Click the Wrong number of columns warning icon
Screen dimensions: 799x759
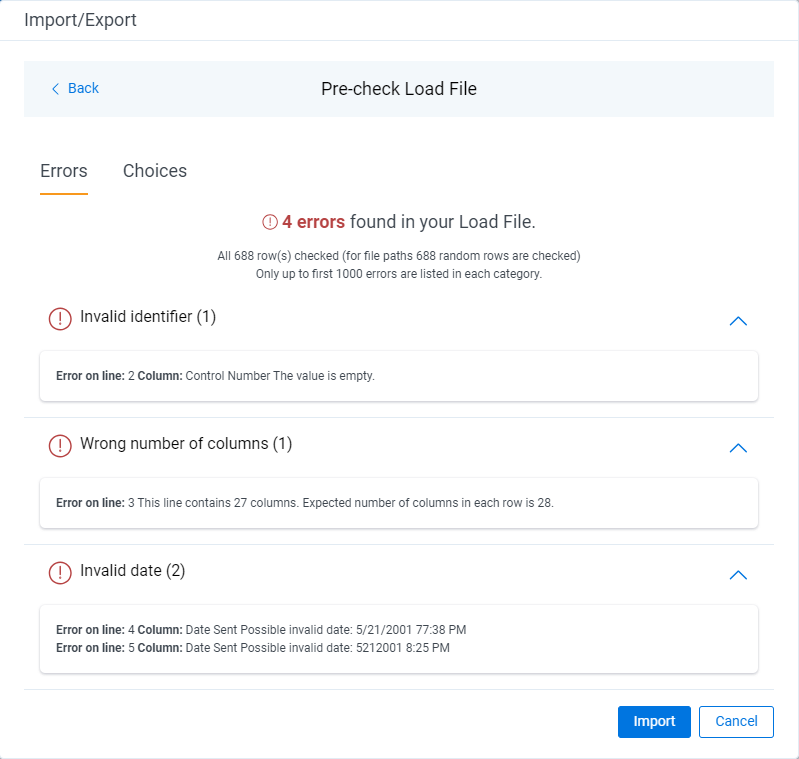click(60, 445)
